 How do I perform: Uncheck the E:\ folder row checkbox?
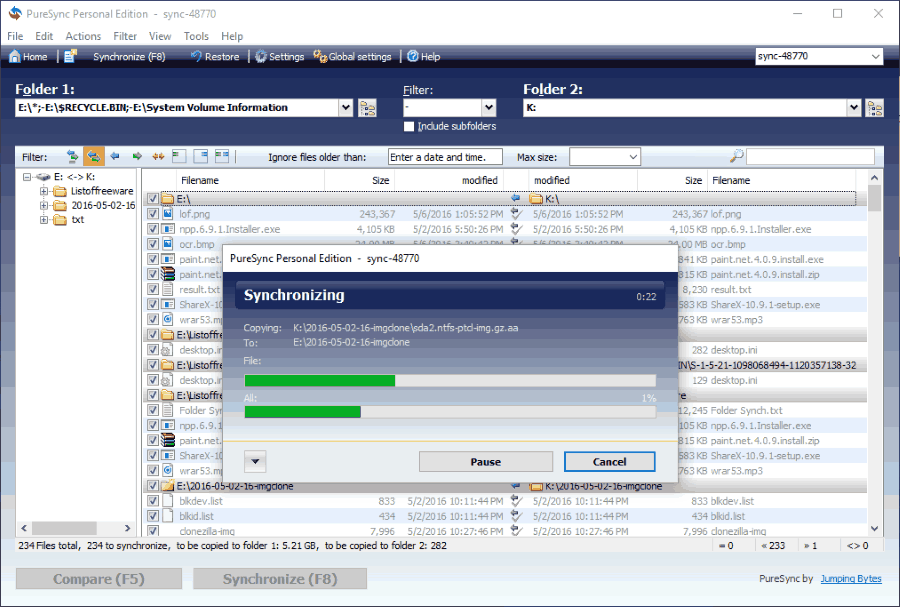pyautogui.click(x=153, y=199)
